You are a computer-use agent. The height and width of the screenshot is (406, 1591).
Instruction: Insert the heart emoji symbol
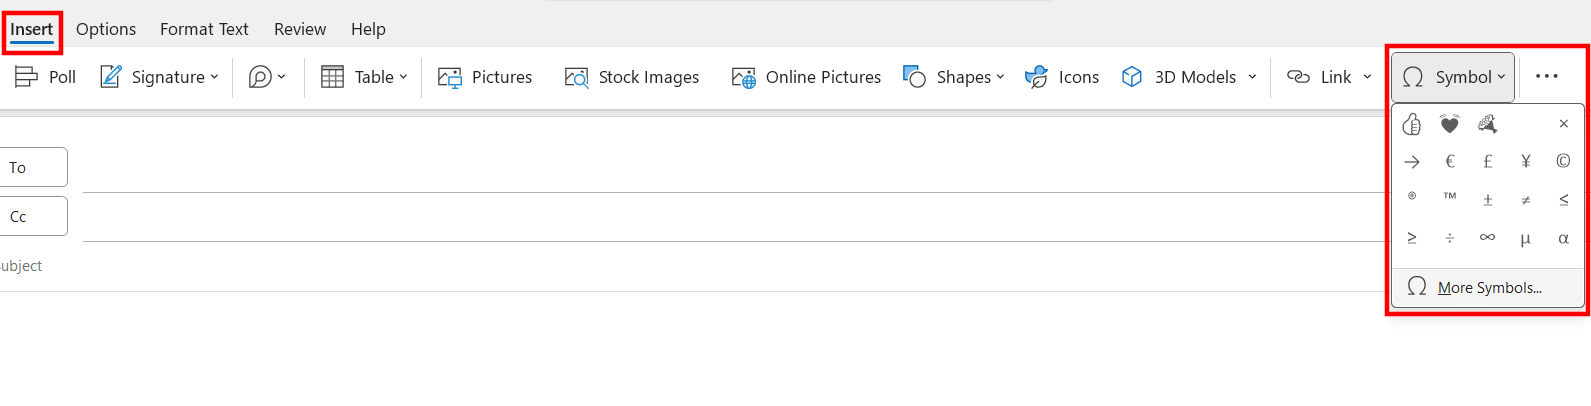(x=1449, y=124)
